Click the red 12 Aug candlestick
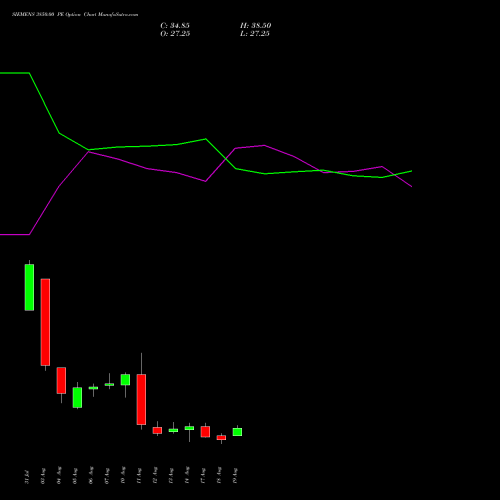This screenshot has height=500, width=500. tap(157, 430)
